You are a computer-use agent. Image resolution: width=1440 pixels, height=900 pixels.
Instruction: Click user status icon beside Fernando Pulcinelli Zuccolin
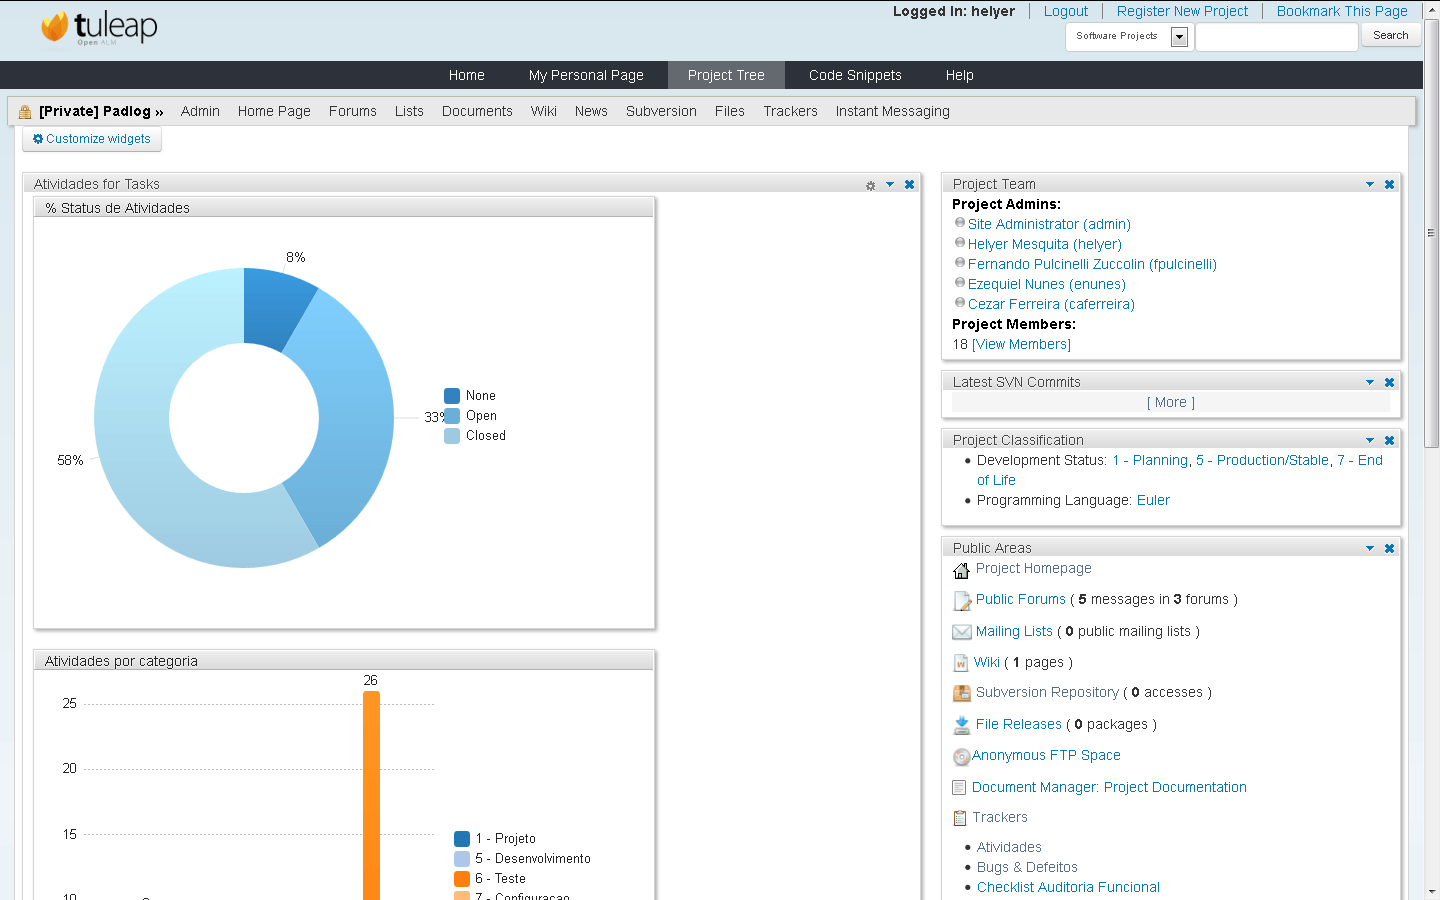[x=960, y=263]
